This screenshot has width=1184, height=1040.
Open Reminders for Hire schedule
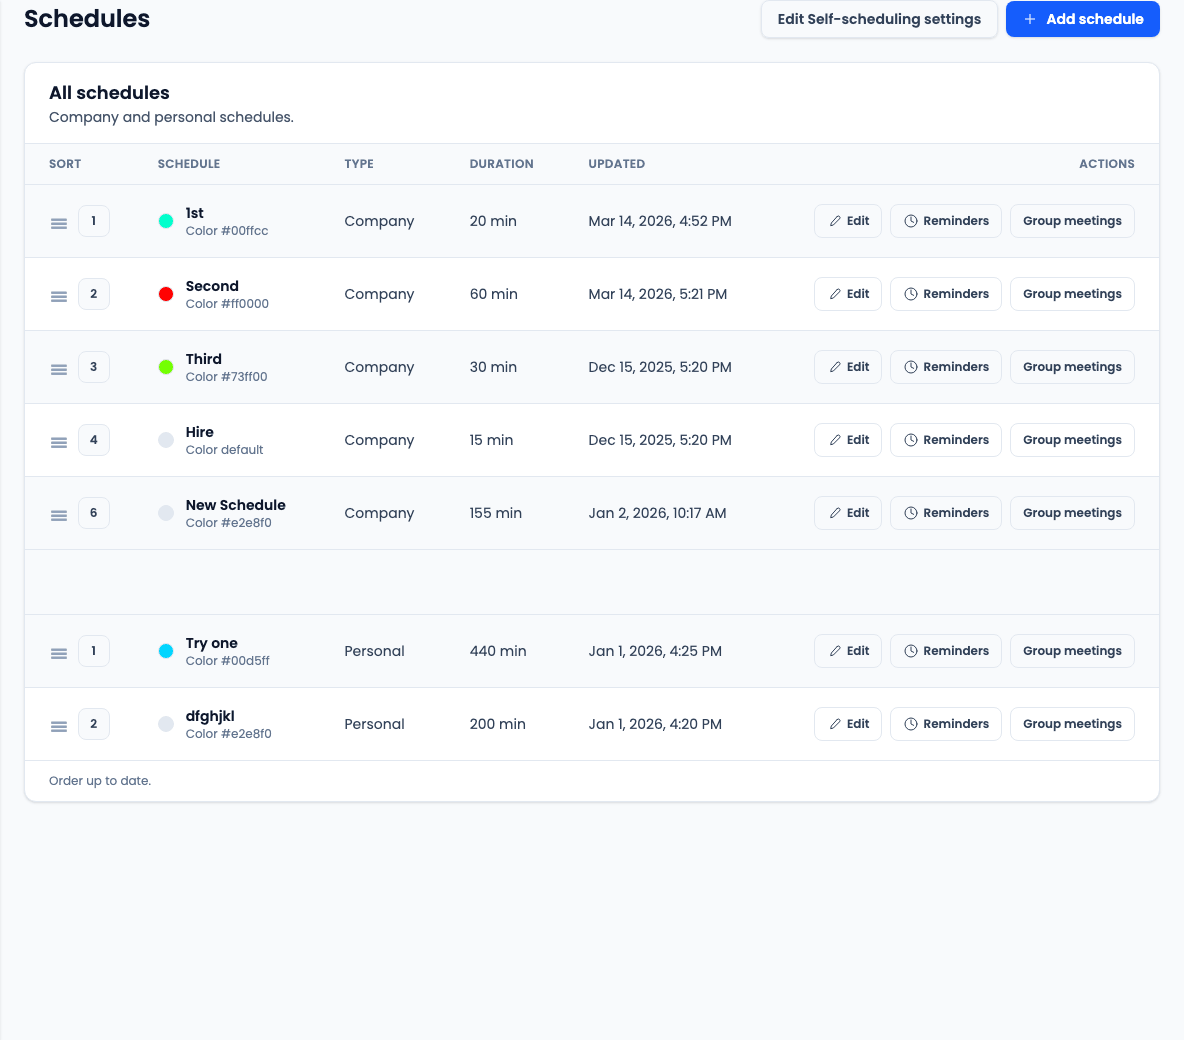(946, 440)
